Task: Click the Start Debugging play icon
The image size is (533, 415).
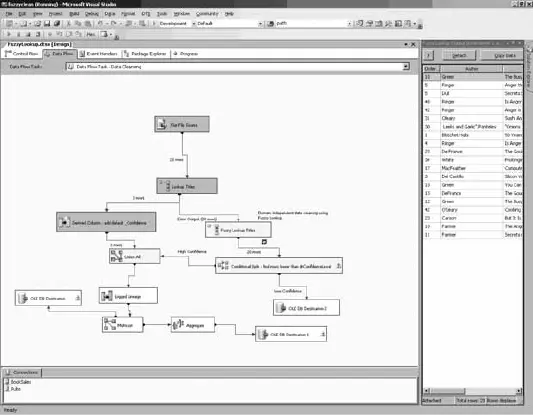Action: [x=154, y=23]
